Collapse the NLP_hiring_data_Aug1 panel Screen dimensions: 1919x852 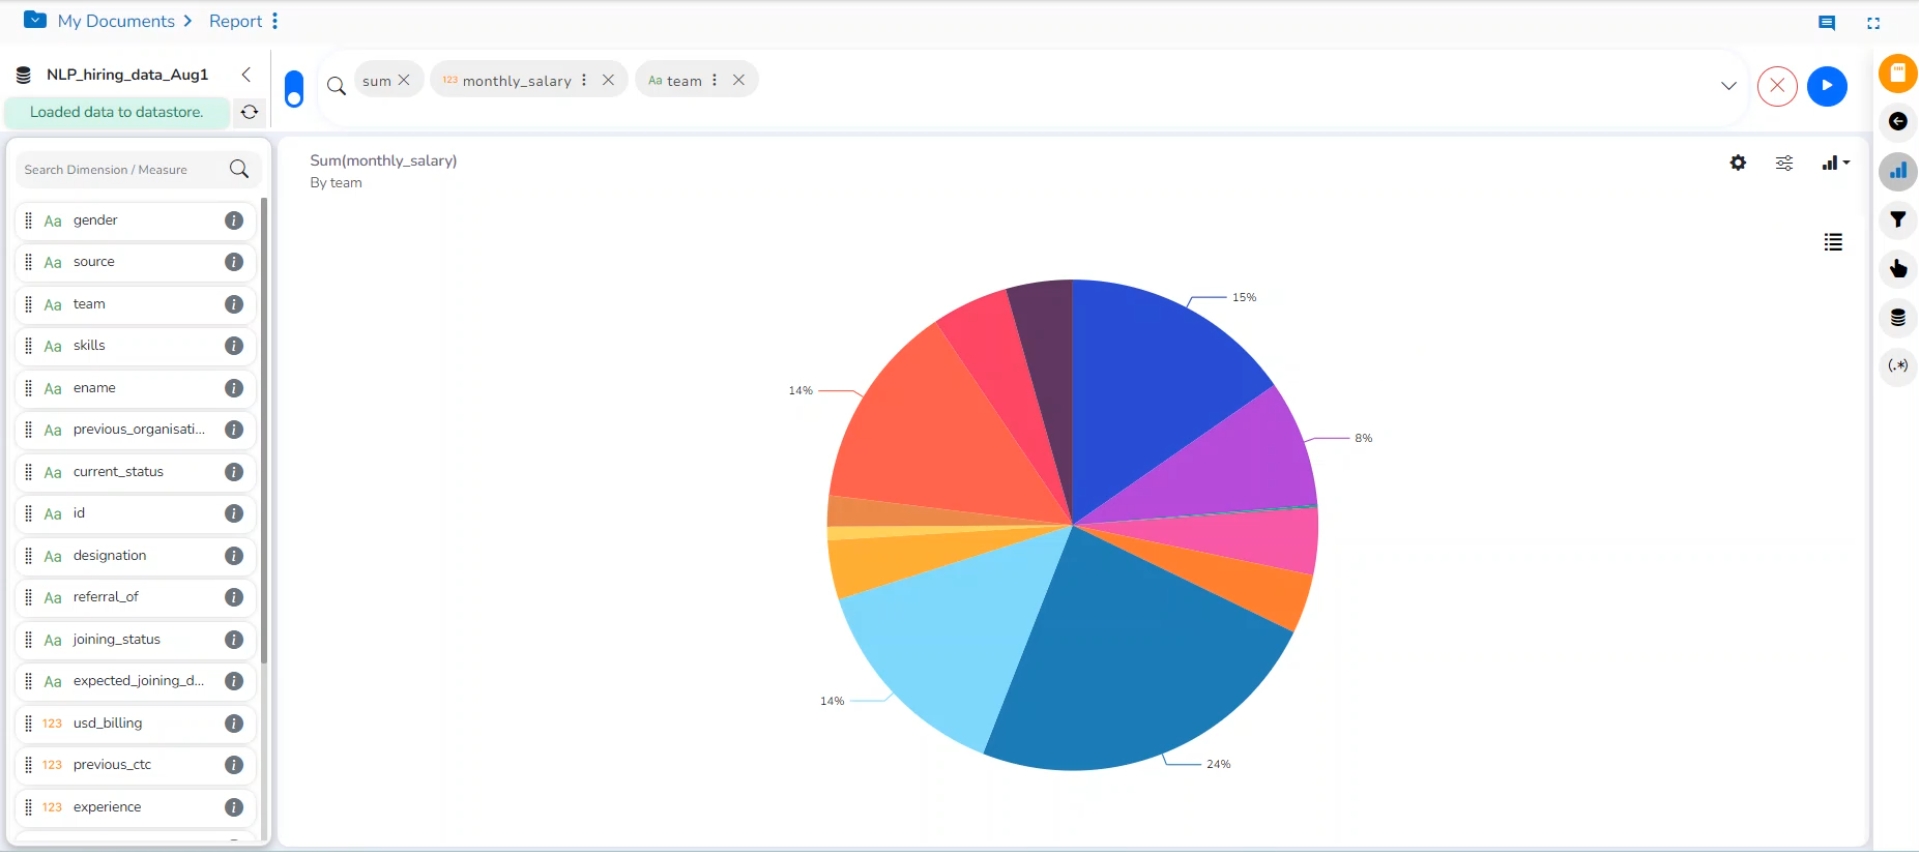pos(246,75)
